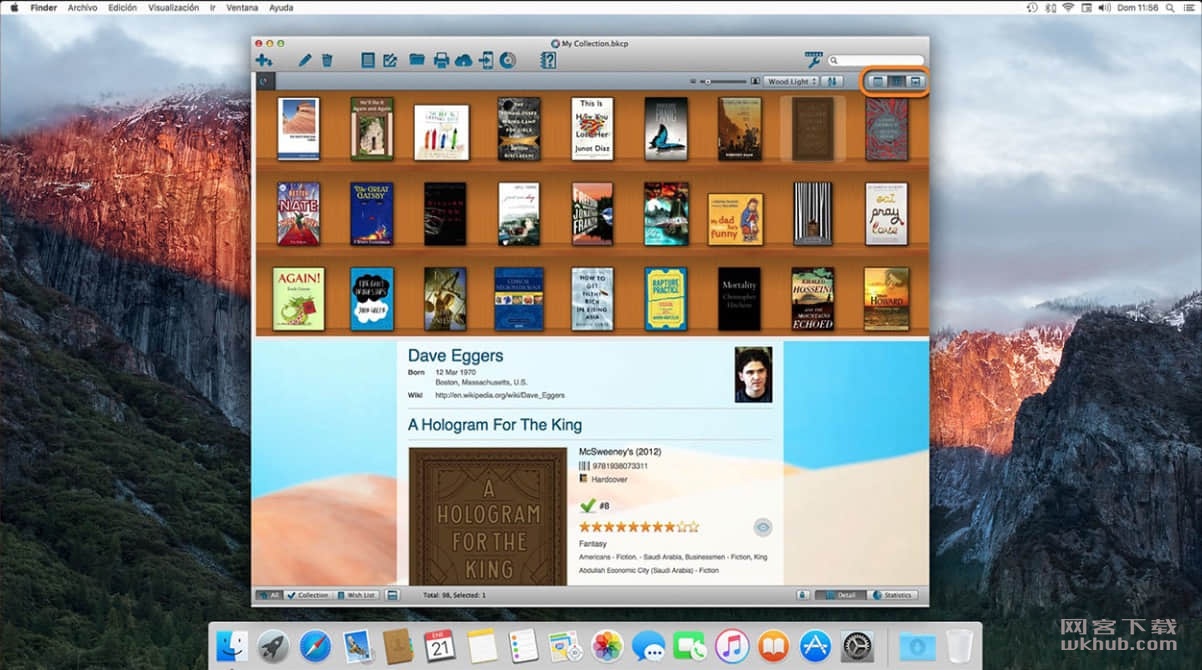Click the A Hologram For The King cover image
This screenshot has width=1202, height=670.
(487, 516)
